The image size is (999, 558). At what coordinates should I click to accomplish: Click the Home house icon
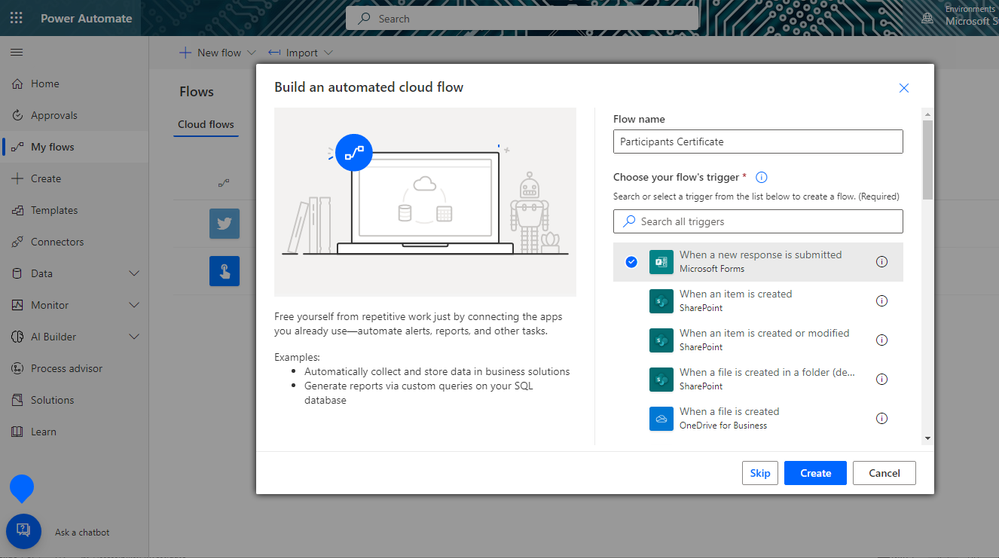coord(17,83)
